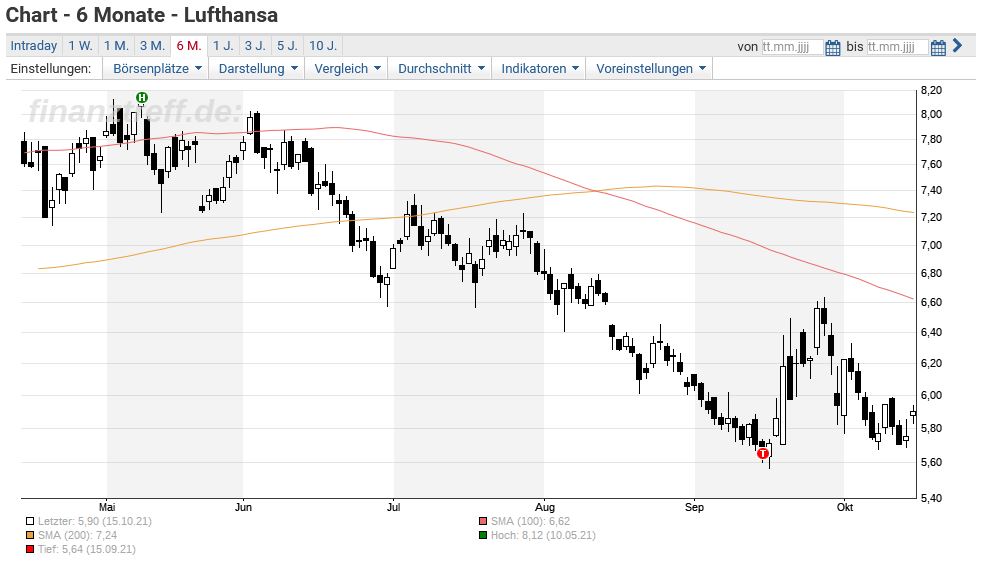The image size is (982, 568).
Task: Click the green H high marker
Action: pos(142,98)
